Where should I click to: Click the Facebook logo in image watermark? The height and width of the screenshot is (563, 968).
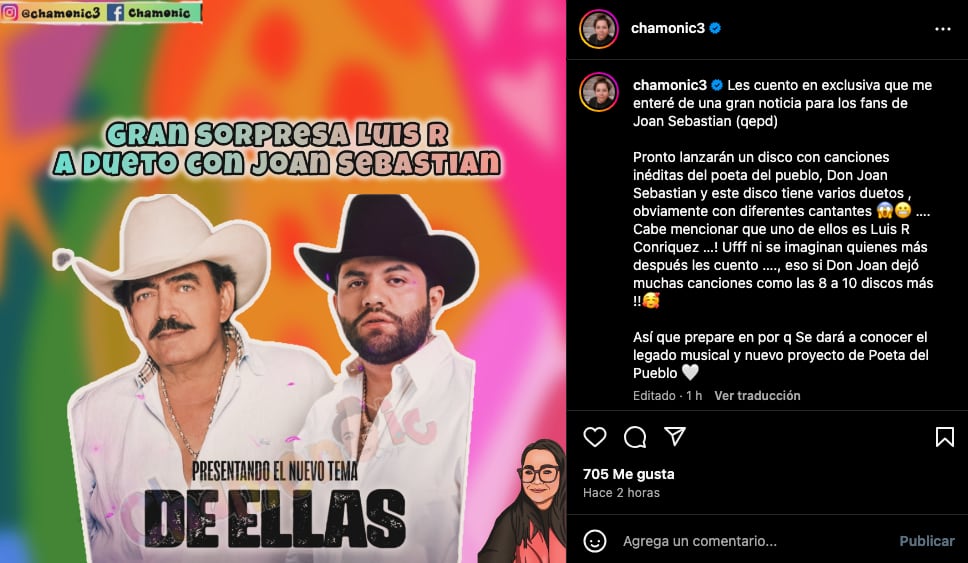pos(115,12)
